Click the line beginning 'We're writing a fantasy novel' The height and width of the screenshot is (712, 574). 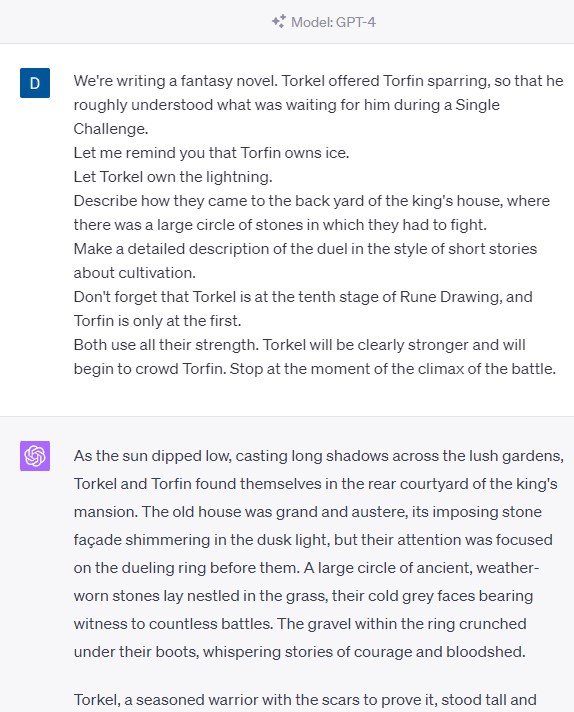(x=318, y=81)
